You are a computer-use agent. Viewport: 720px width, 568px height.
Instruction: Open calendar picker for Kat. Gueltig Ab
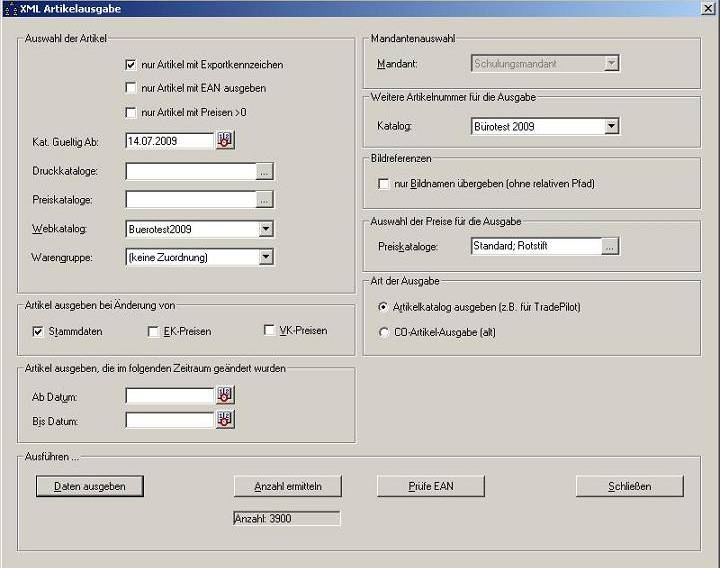[x=225, y=141]
